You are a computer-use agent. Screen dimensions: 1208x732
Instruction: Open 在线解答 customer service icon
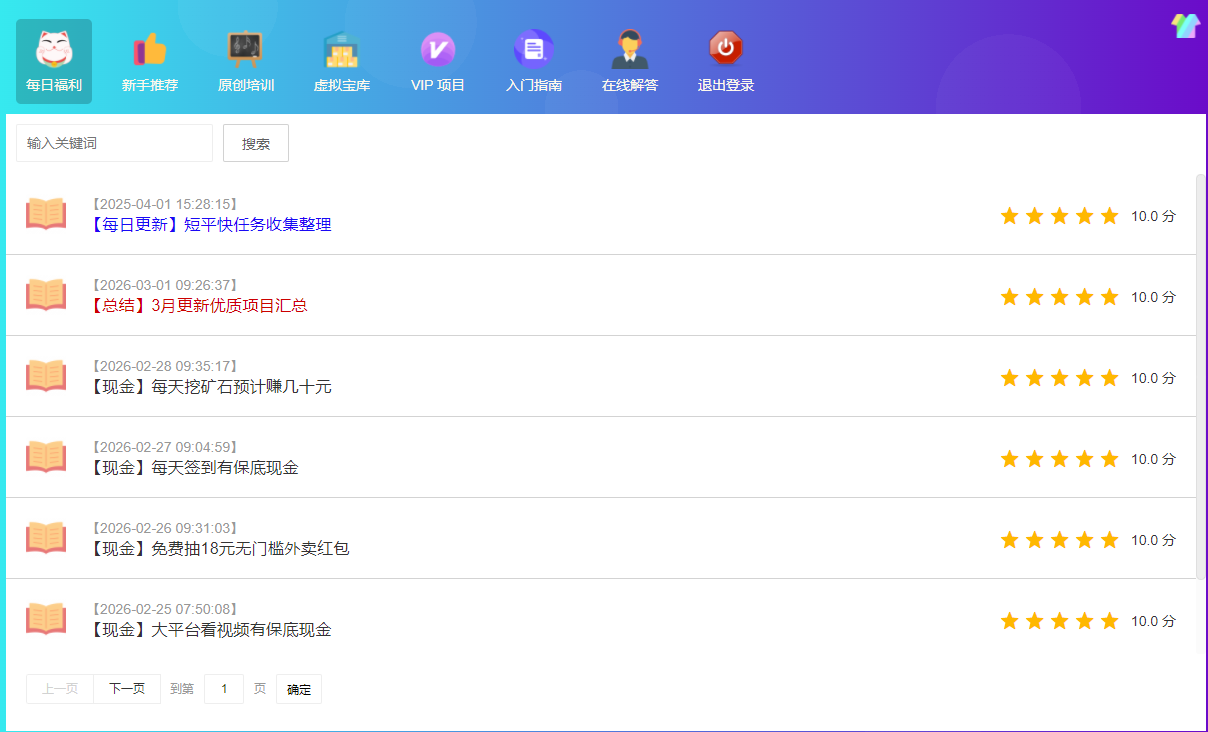[629, 49]
